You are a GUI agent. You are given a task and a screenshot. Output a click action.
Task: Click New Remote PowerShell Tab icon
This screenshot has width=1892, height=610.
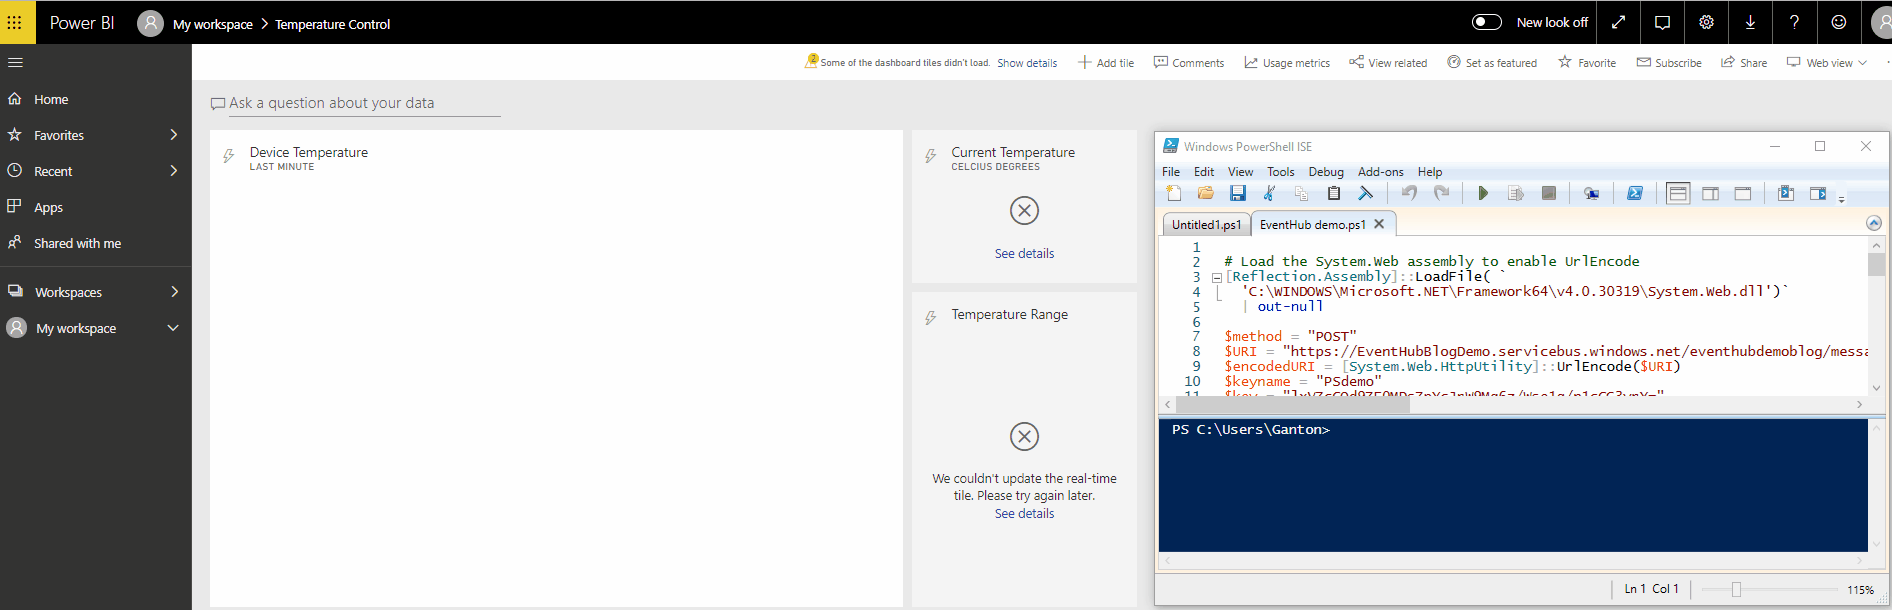(x=1592, y=193)
